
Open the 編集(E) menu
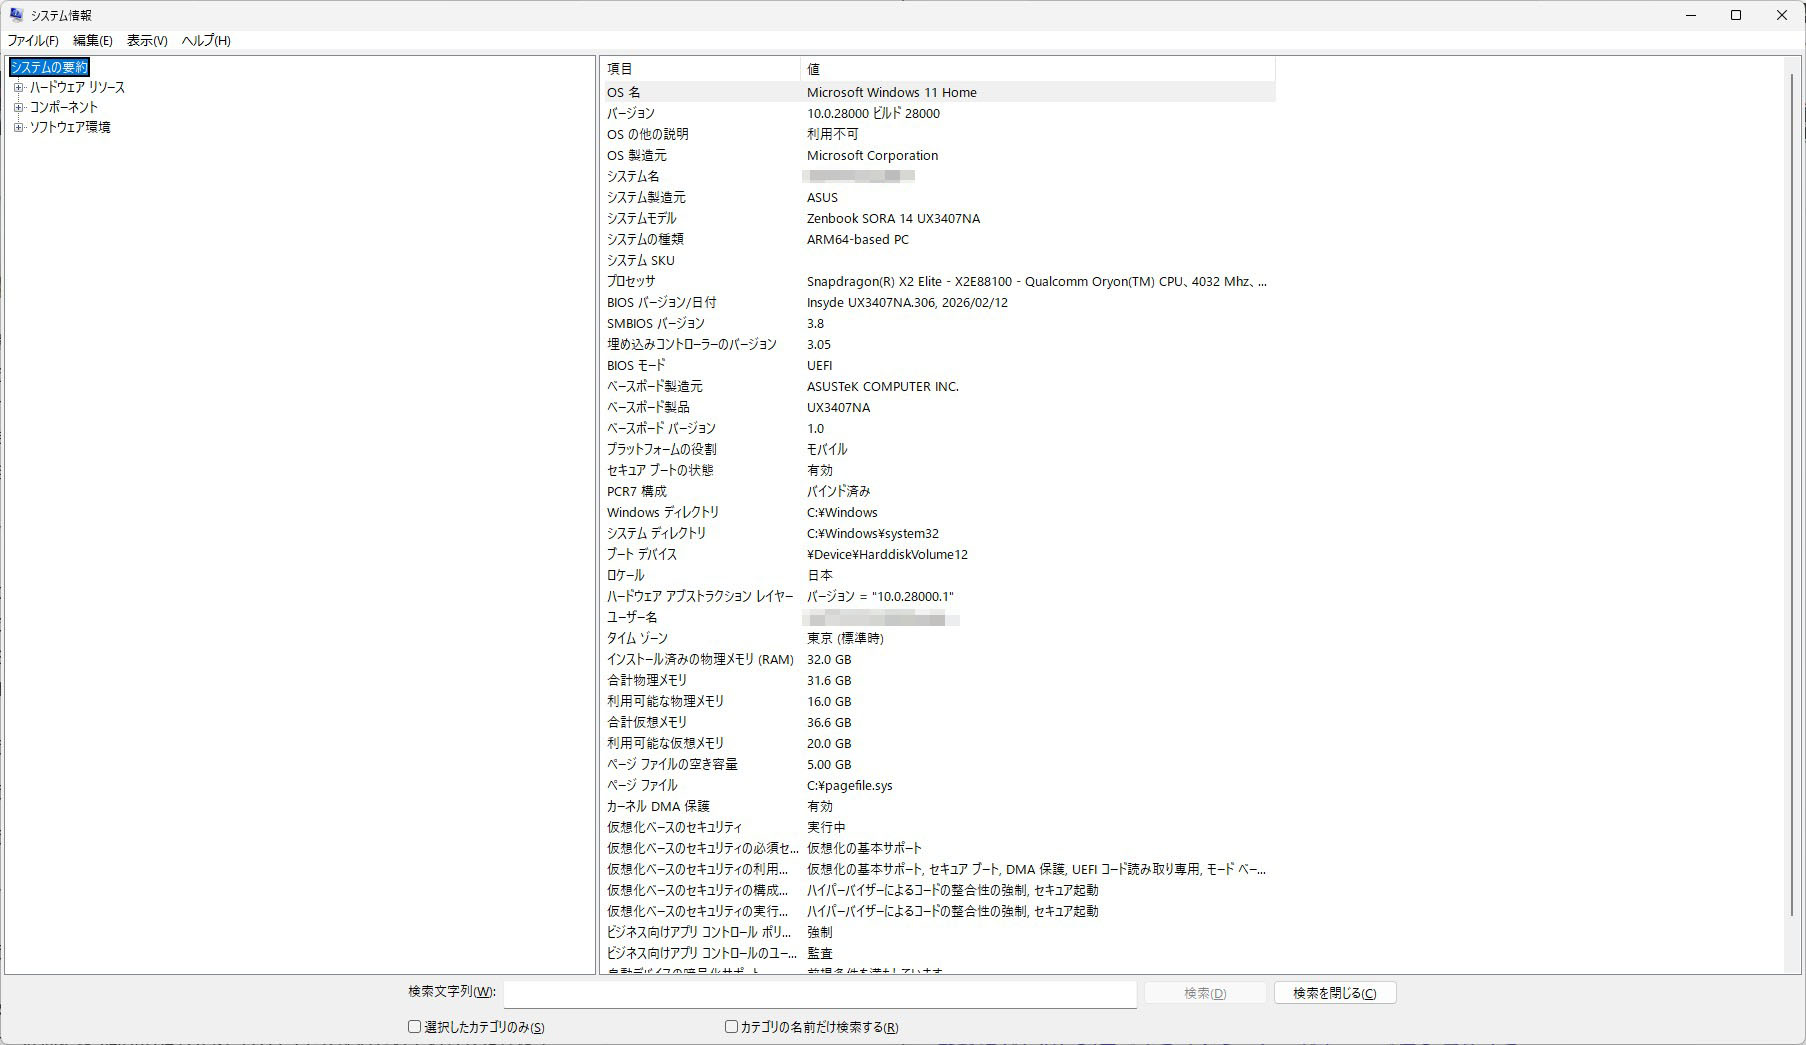click(x=92, y=41)
